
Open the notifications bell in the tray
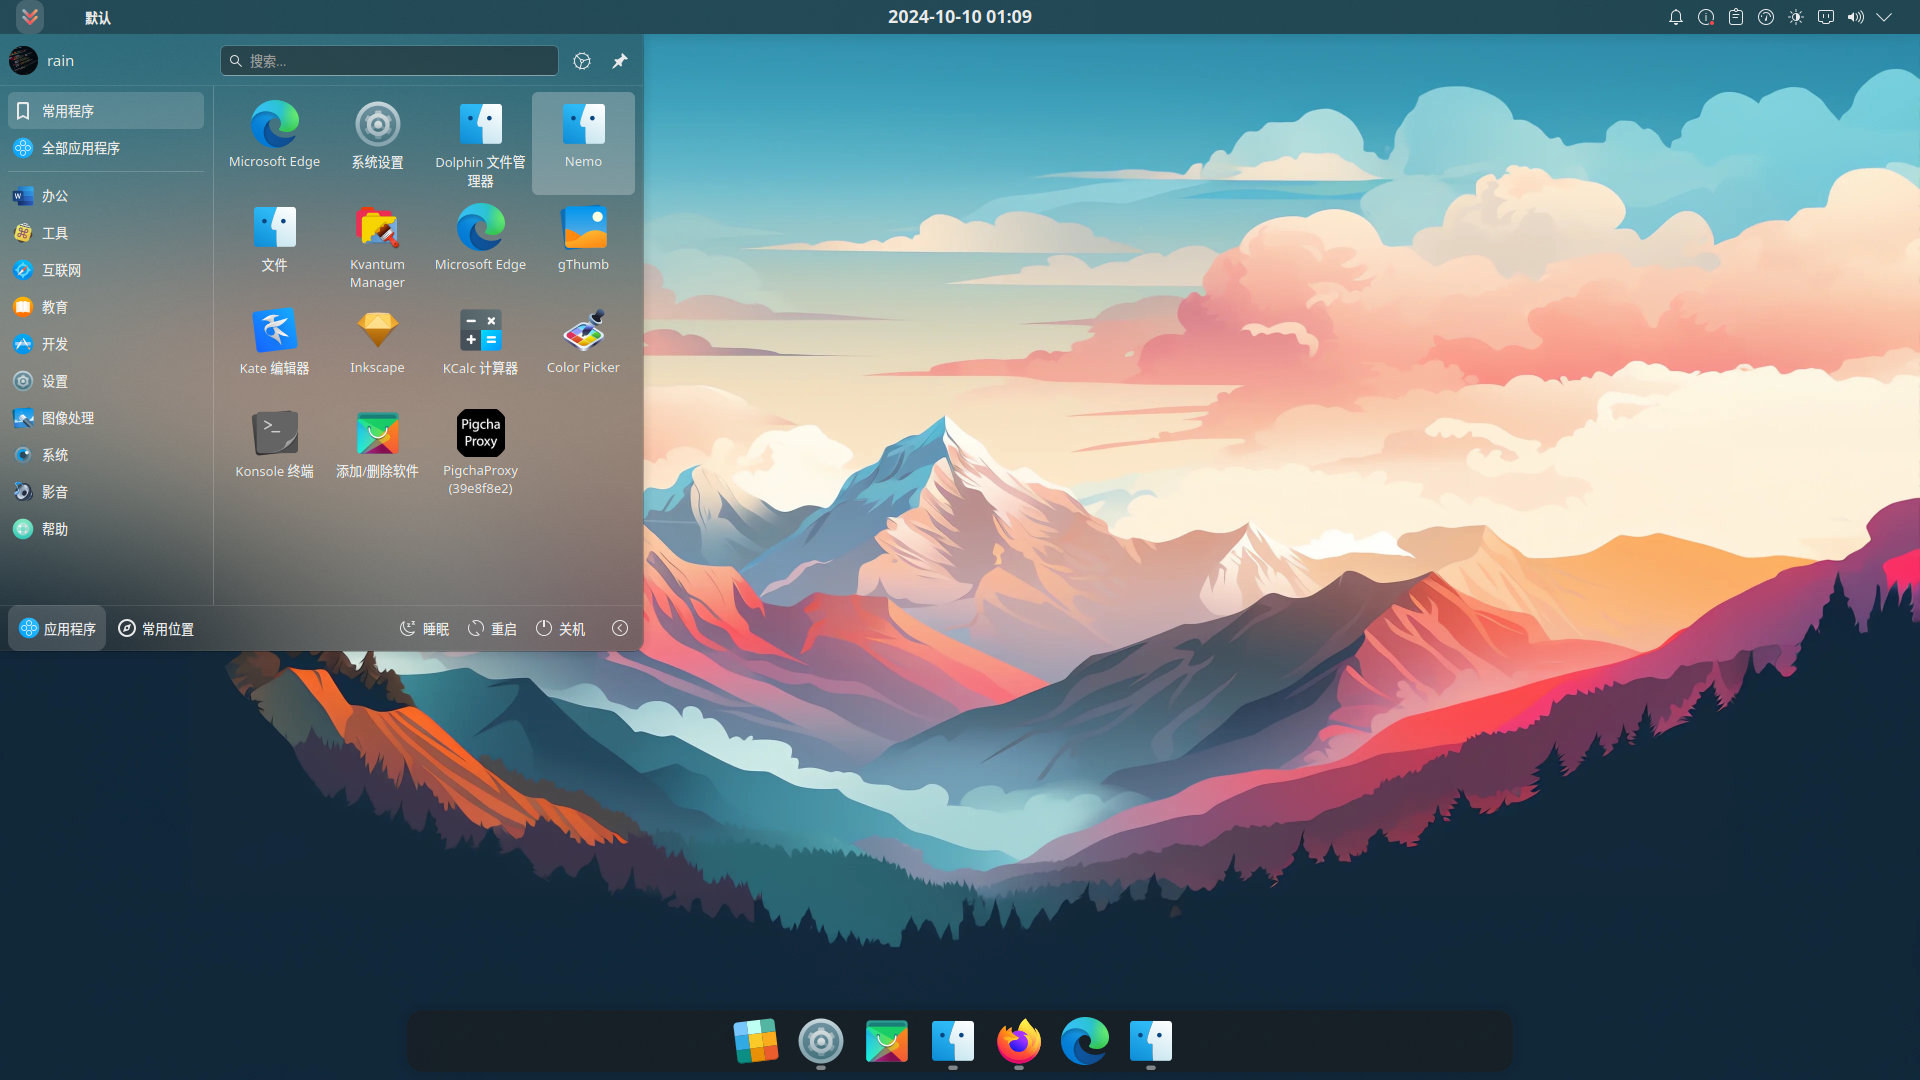[1676, 17]
